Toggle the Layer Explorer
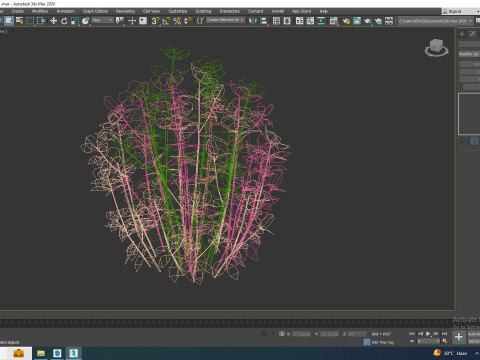Image resolution: width=480 pixels, height=360 pixels. [x=287, y=21]
